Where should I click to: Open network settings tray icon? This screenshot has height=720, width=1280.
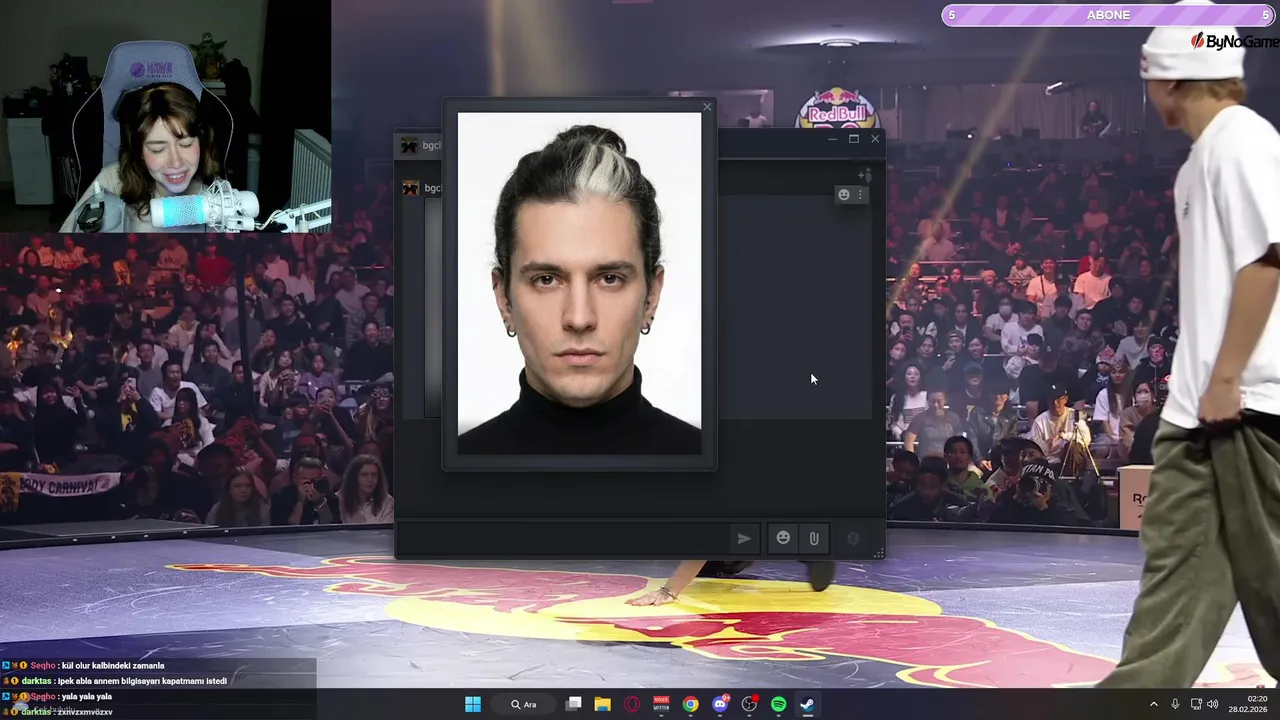(x=1196, y=704)
